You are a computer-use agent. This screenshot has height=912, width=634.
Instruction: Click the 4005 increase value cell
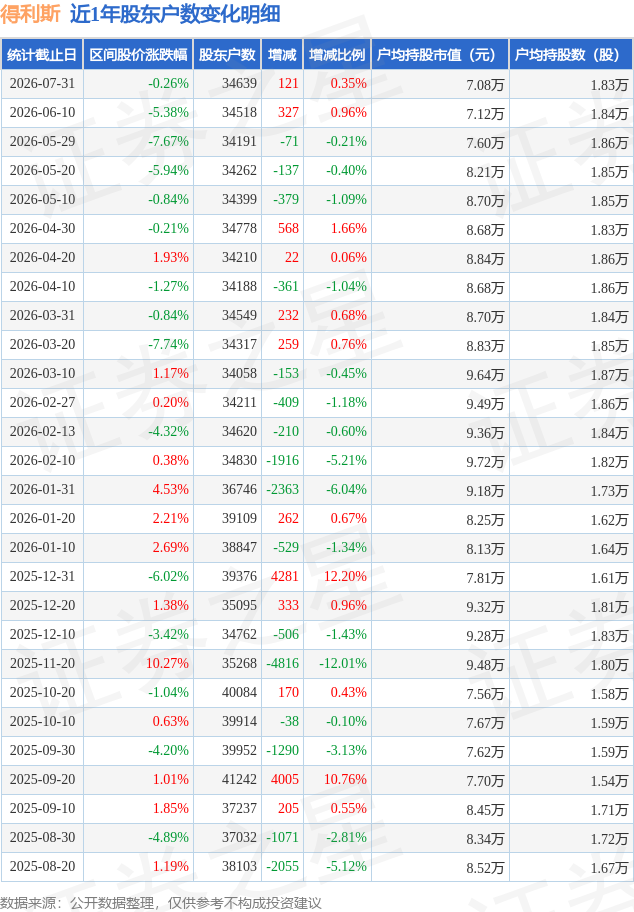pyautogui.click(x=284, y=779)
